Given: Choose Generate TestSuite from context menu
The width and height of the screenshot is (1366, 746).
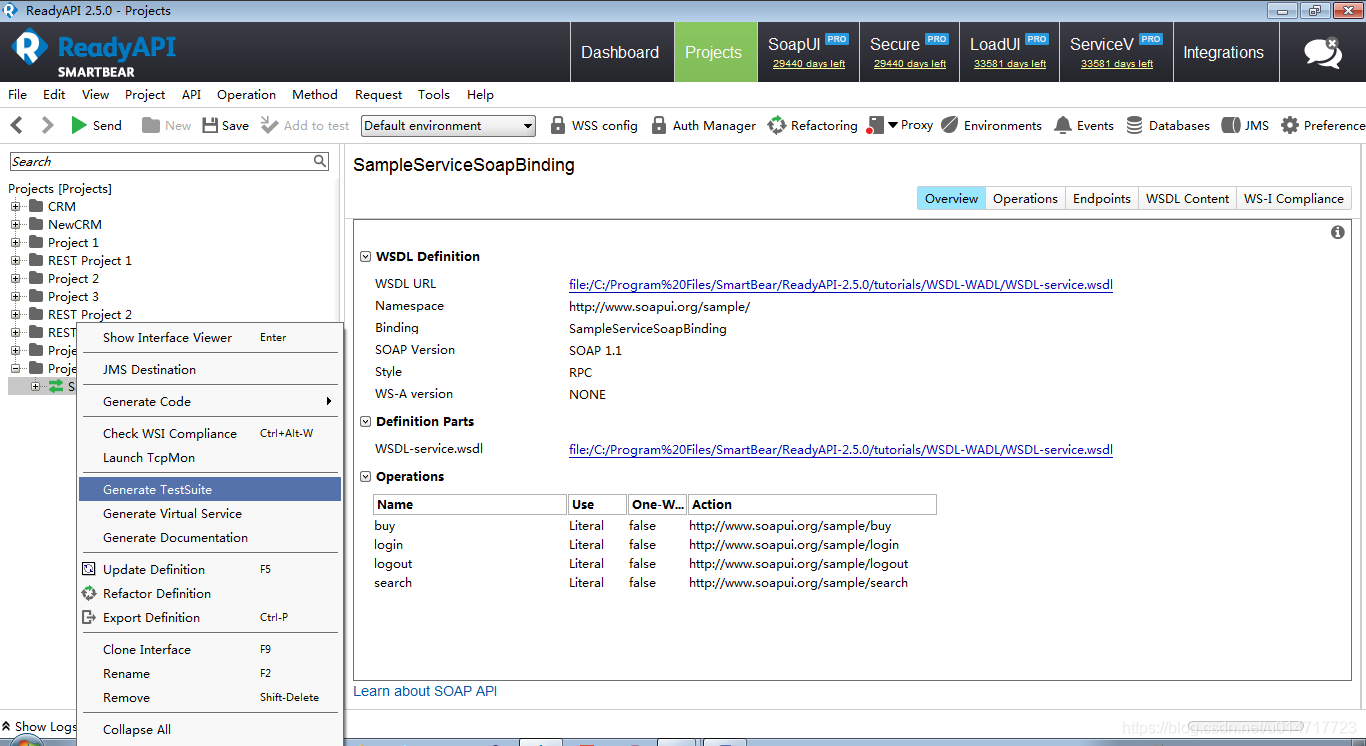Looking at the screenshot, I should tap(210, 489).
